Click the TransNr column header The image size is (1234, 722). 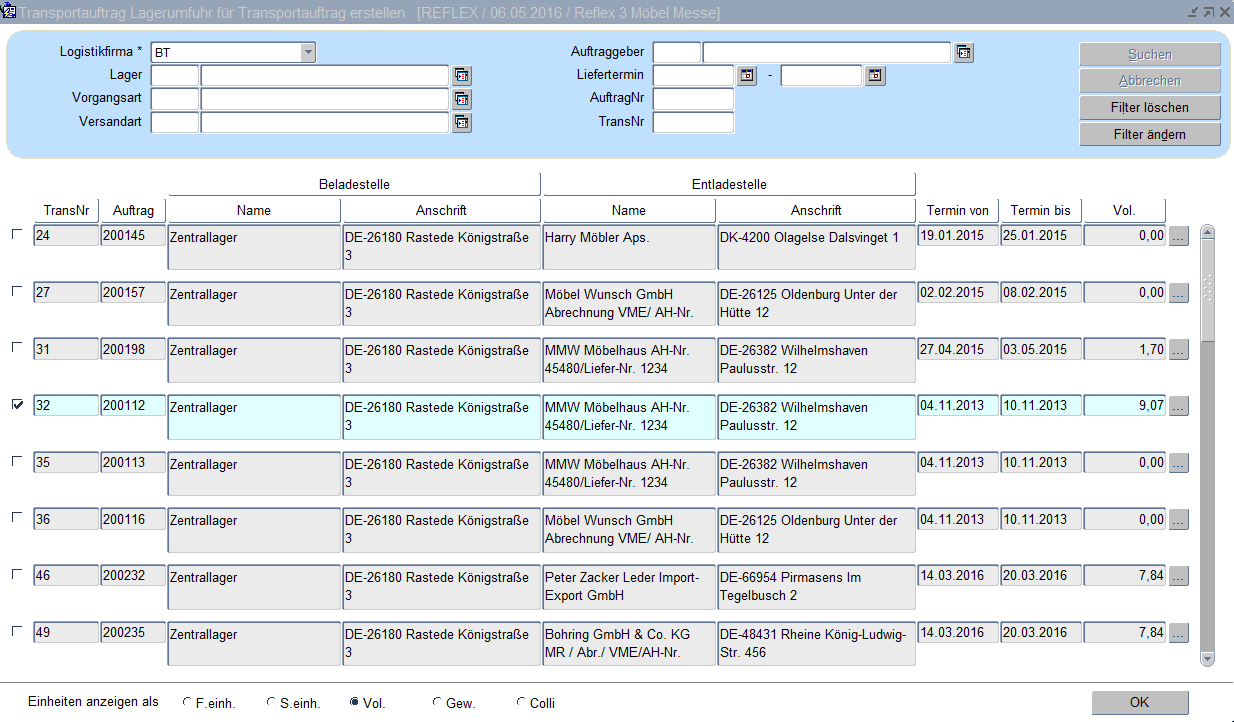coord(66,210)
